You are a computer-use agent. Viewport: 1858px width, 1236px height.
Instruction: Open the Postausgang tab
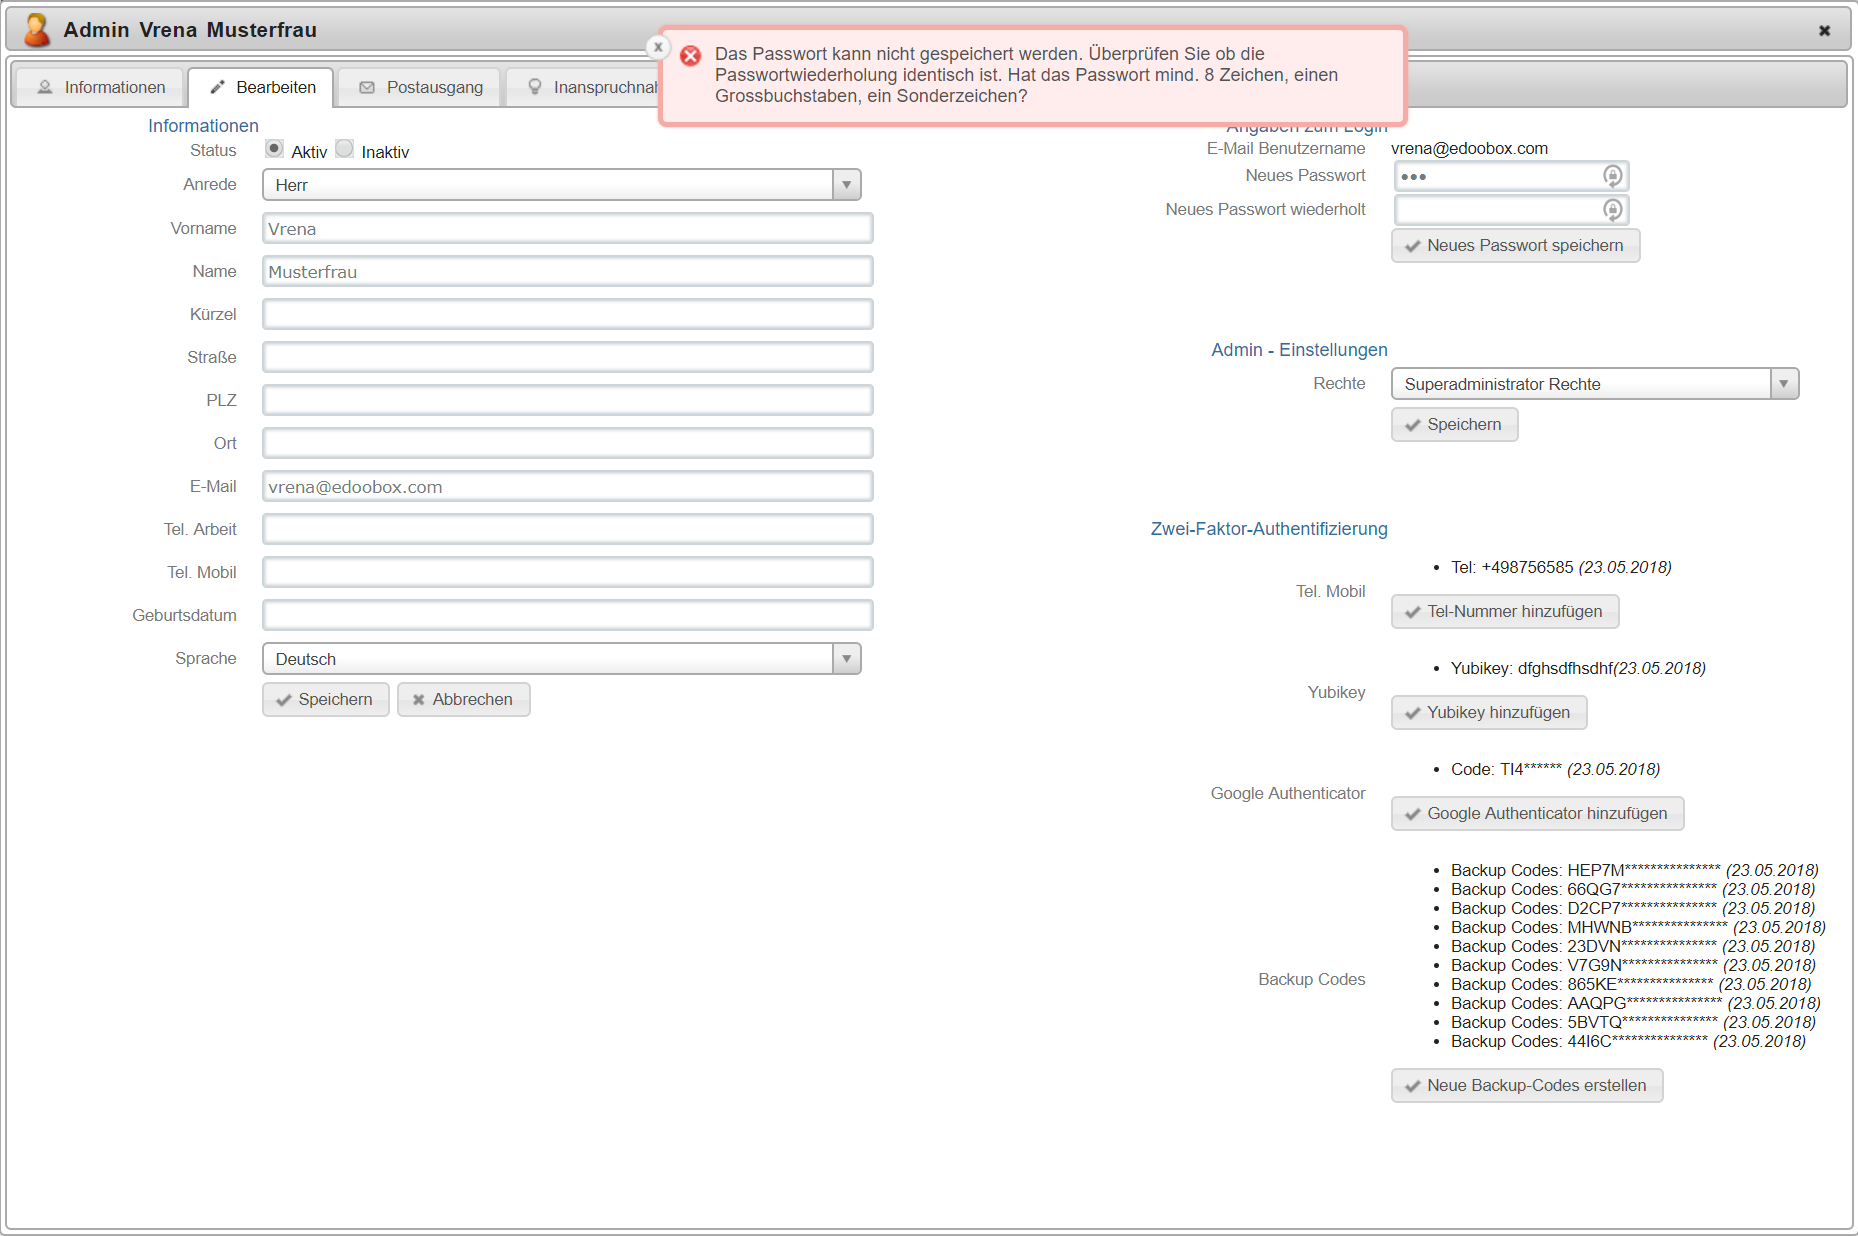421,88
